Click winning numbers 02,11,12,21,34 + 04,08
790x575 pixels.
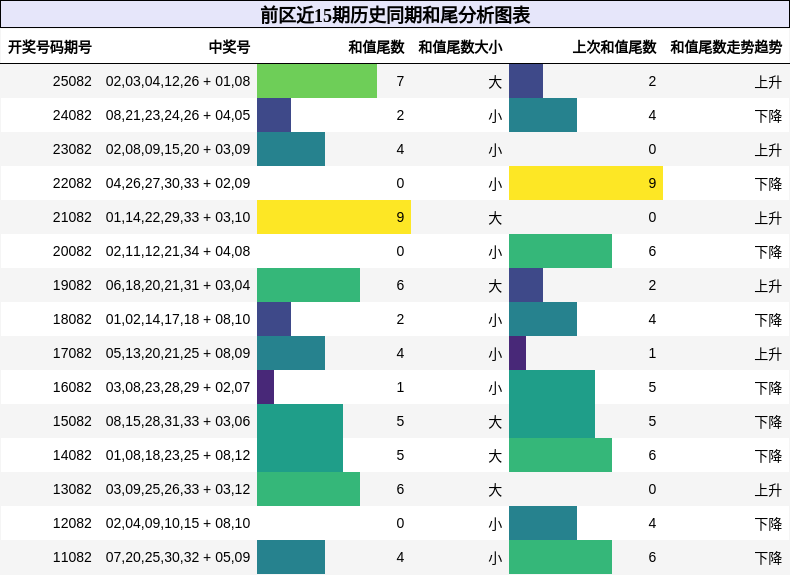178,251
